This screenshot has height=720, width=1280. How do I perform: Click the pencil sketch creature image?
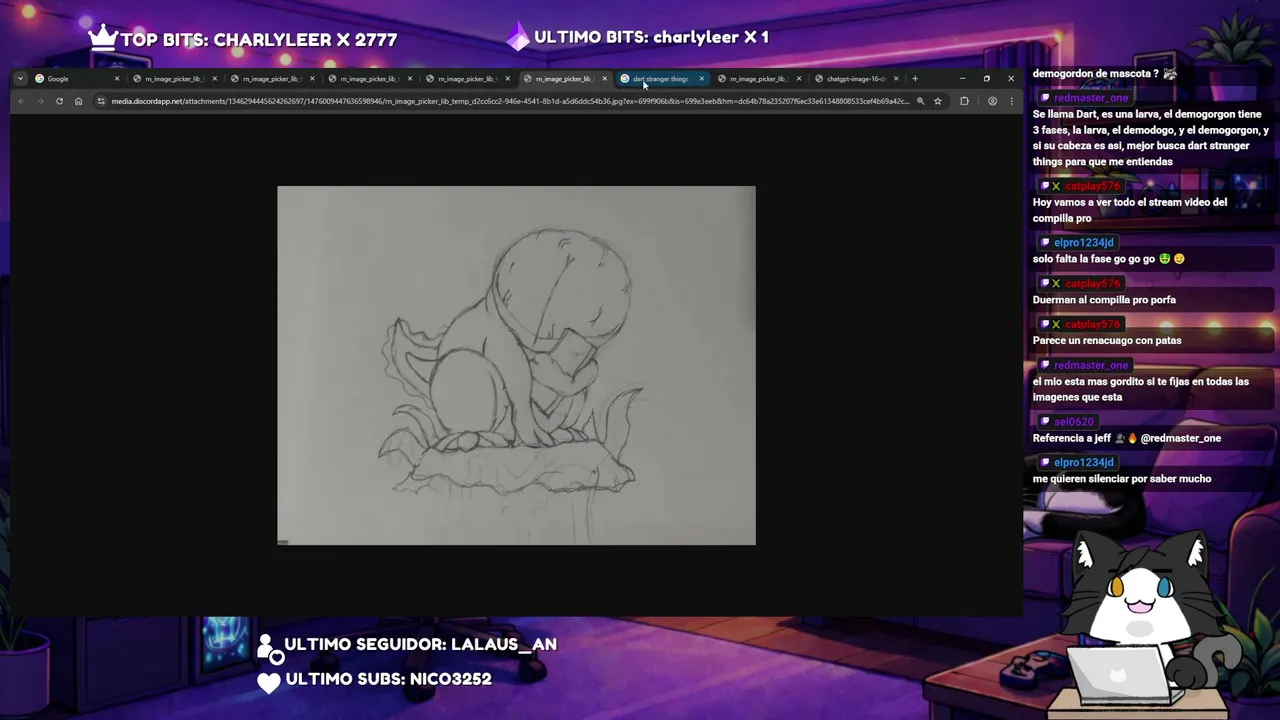point(516,365)
